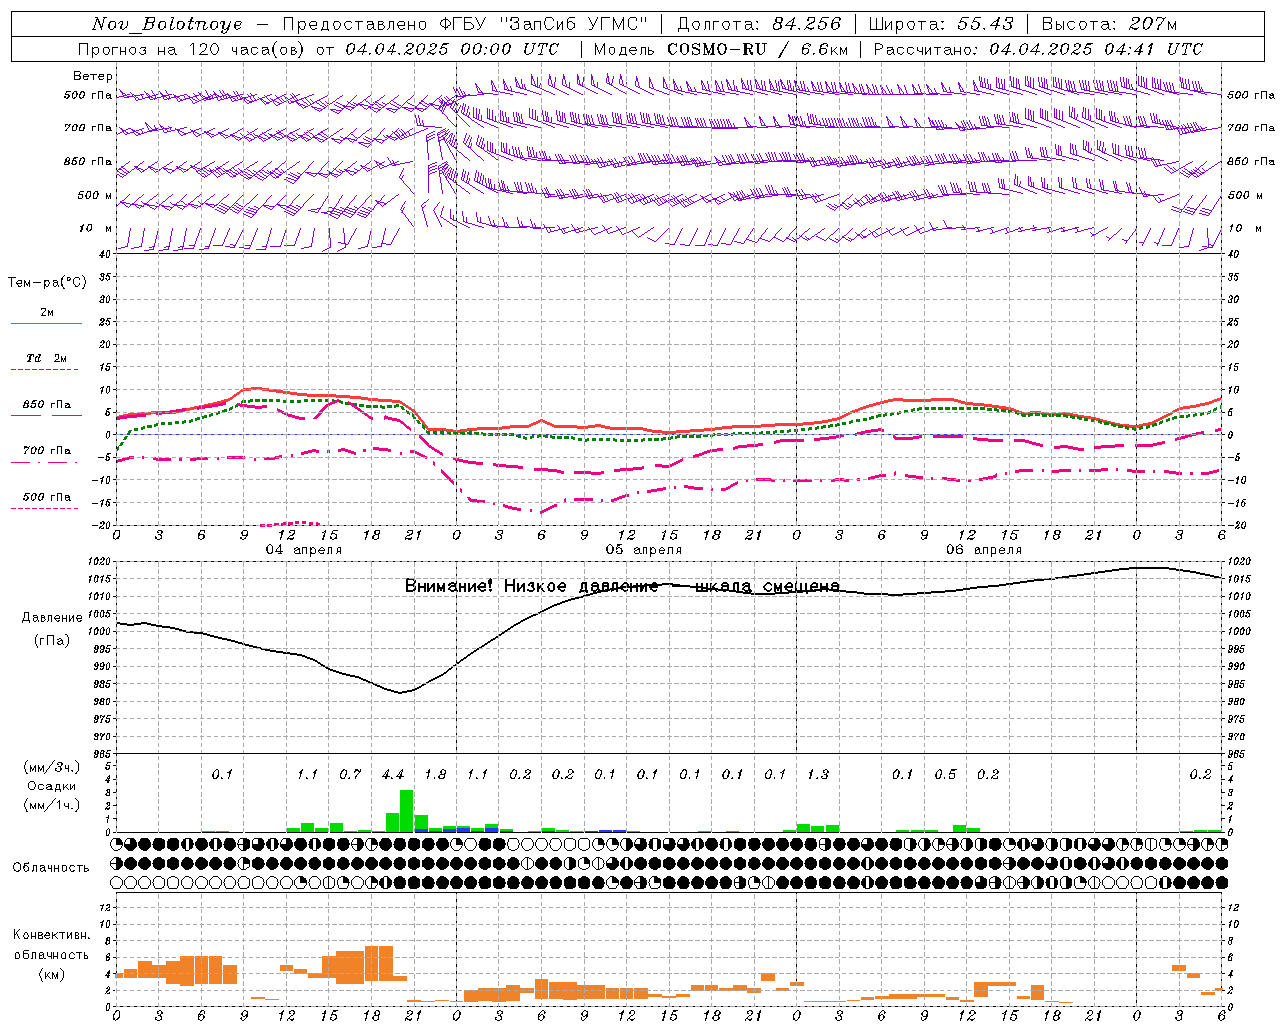Screen dimensions: 1280x1024
Task: Click the Ветер wind section label
Action: [93, 76]
